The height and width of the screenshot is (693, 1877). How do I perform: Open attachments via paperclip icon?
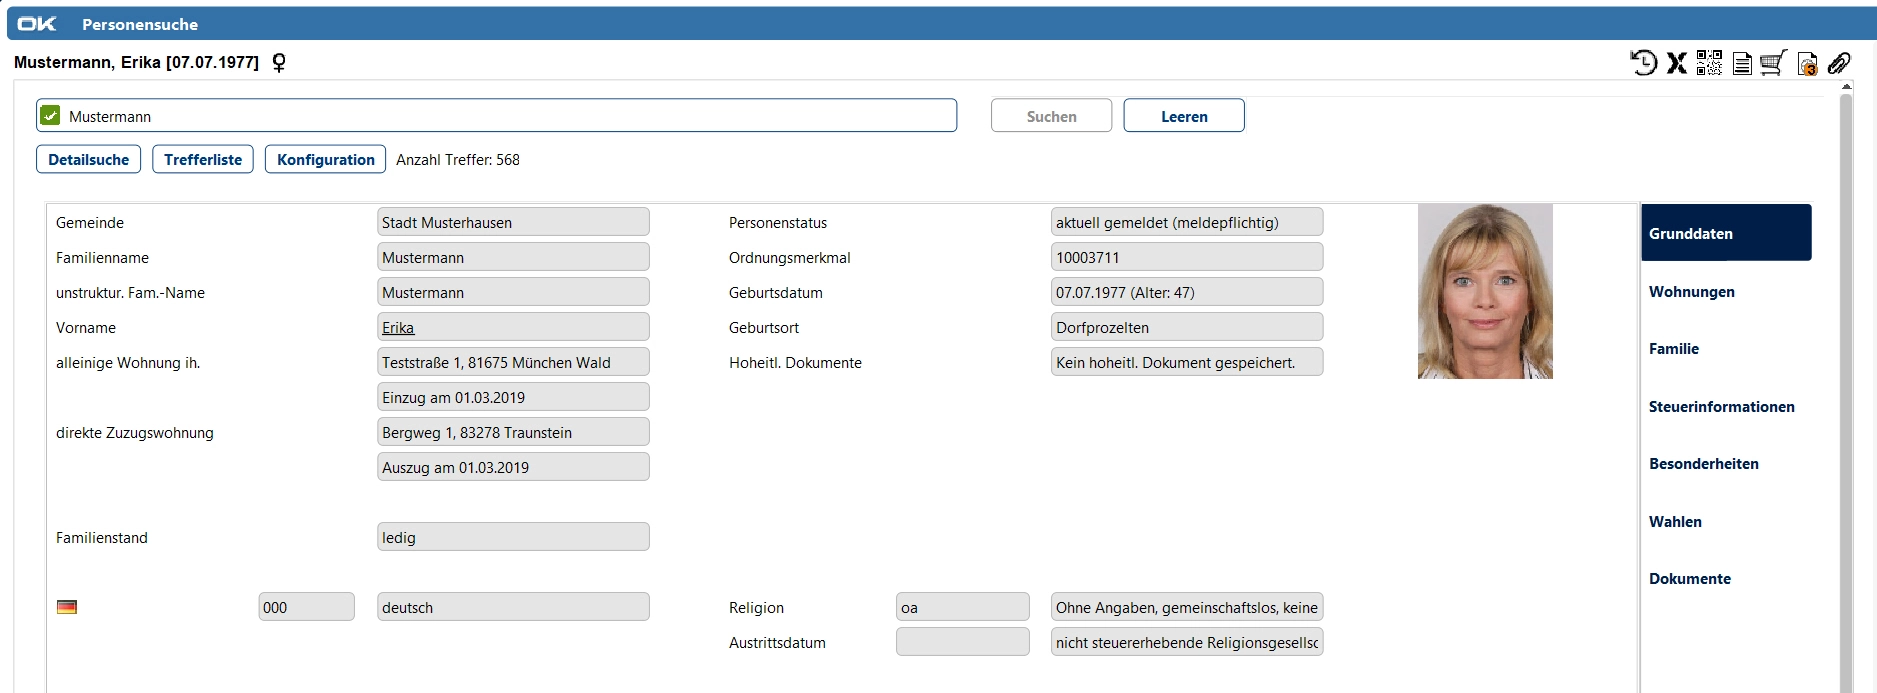[x=1839, y=63]
